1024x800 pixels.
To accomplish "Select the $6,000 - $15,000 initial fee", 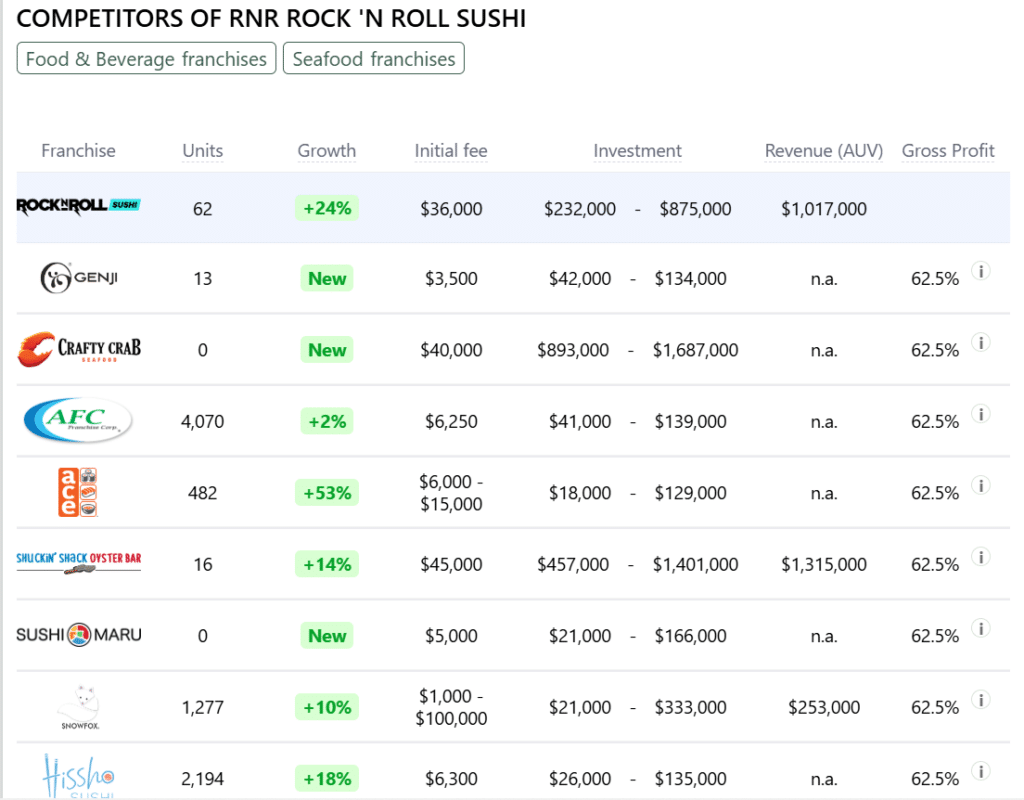I will (x=451, y=493).
